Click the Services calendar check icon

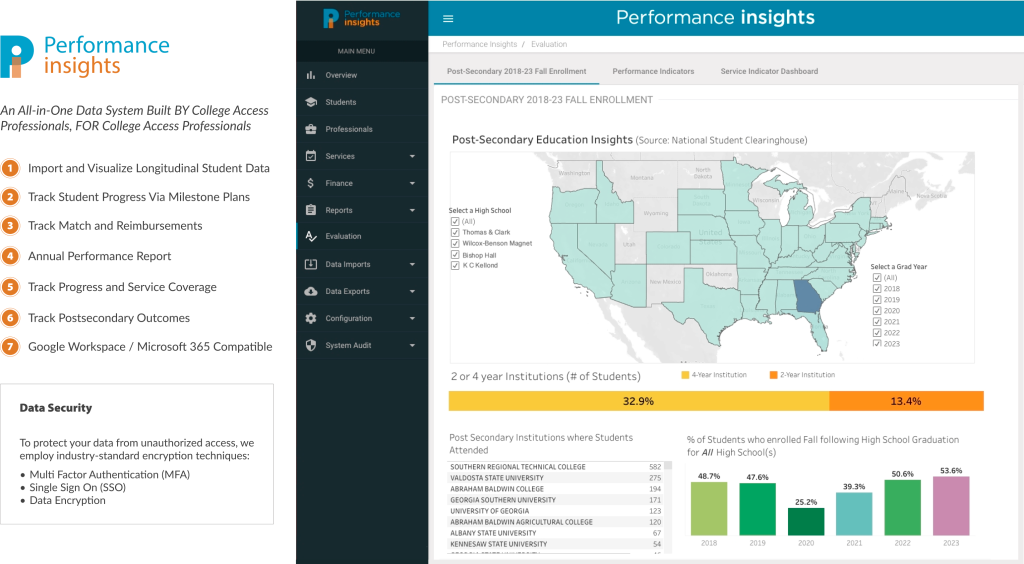(x=311, y=156)
